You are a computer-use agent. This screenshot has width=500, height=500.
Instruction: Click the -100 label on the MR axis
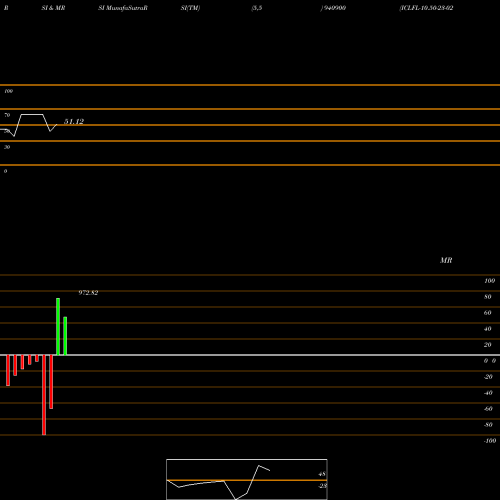point(490,441)
